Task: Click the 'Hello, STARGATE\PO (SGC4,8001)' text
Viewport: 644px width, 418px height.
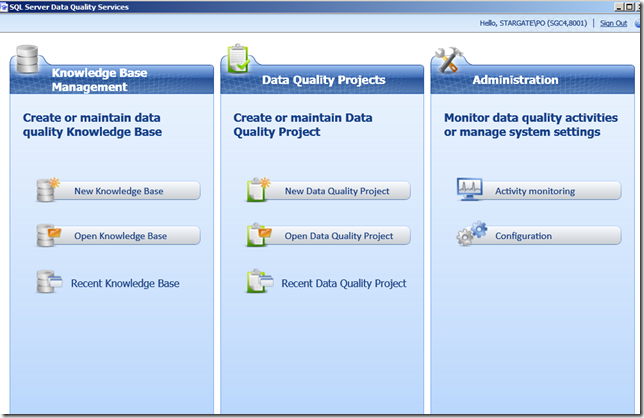Action: tap(533, 23)
